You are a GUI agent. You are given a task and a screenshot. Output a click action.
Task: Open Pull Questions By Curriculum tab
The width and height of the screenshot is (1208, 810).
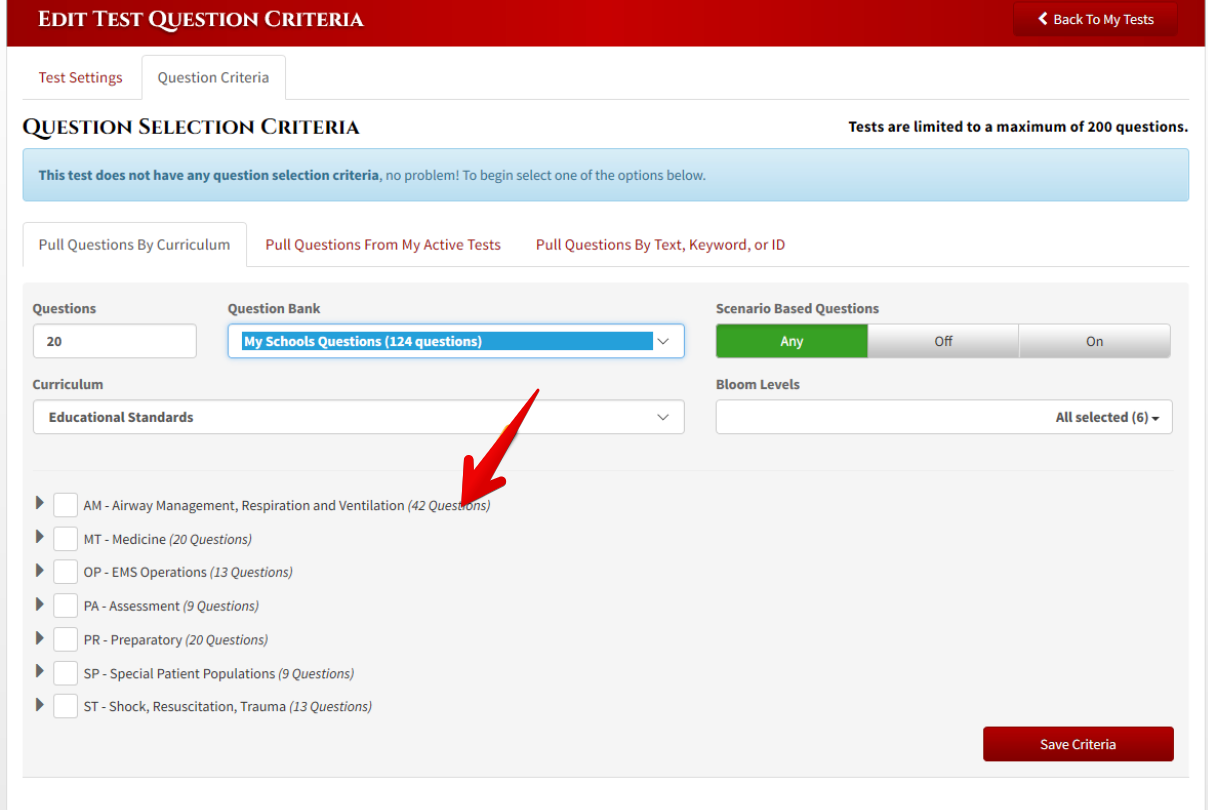tap(134, 244)
